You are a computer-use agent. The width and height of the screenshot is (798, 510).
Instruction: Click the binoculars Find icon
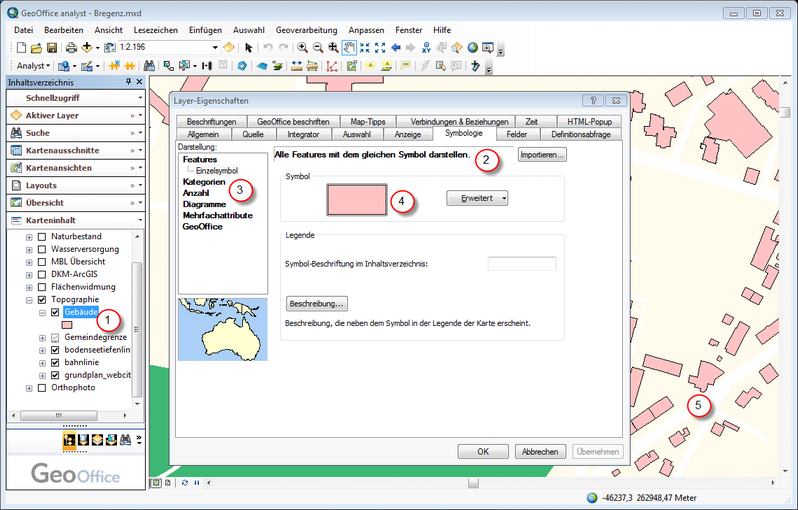tap(149, 67)
